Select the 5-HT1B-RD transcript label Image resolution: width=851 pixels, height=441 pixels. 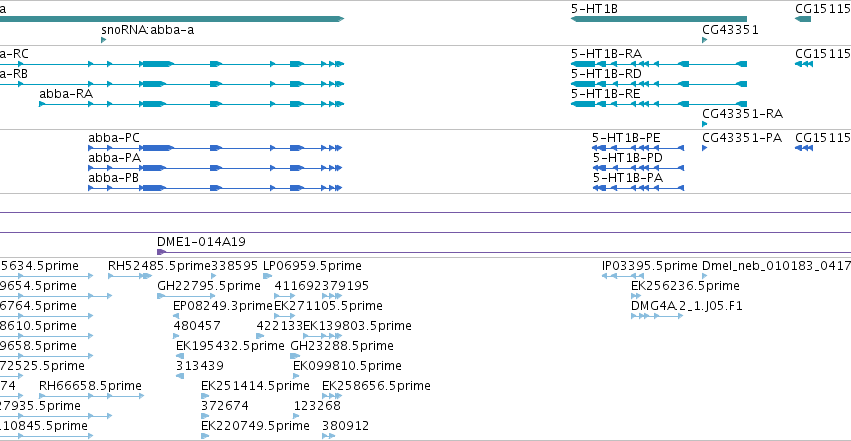click(606, 74)
